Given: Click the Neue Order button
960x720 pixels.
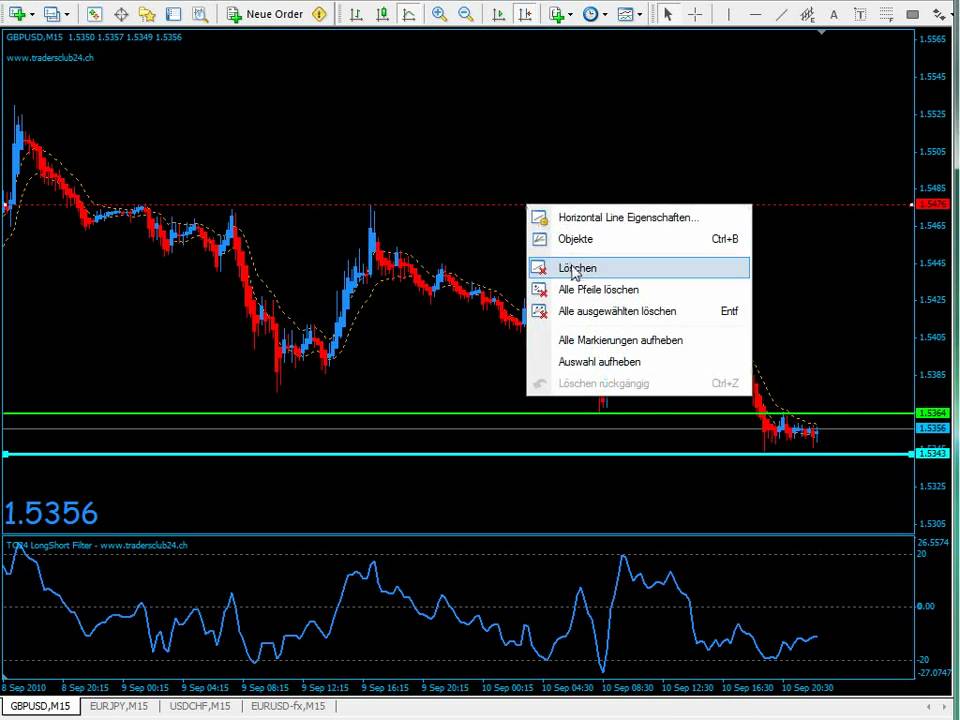Looking at the screenshot, I should 265,13.
